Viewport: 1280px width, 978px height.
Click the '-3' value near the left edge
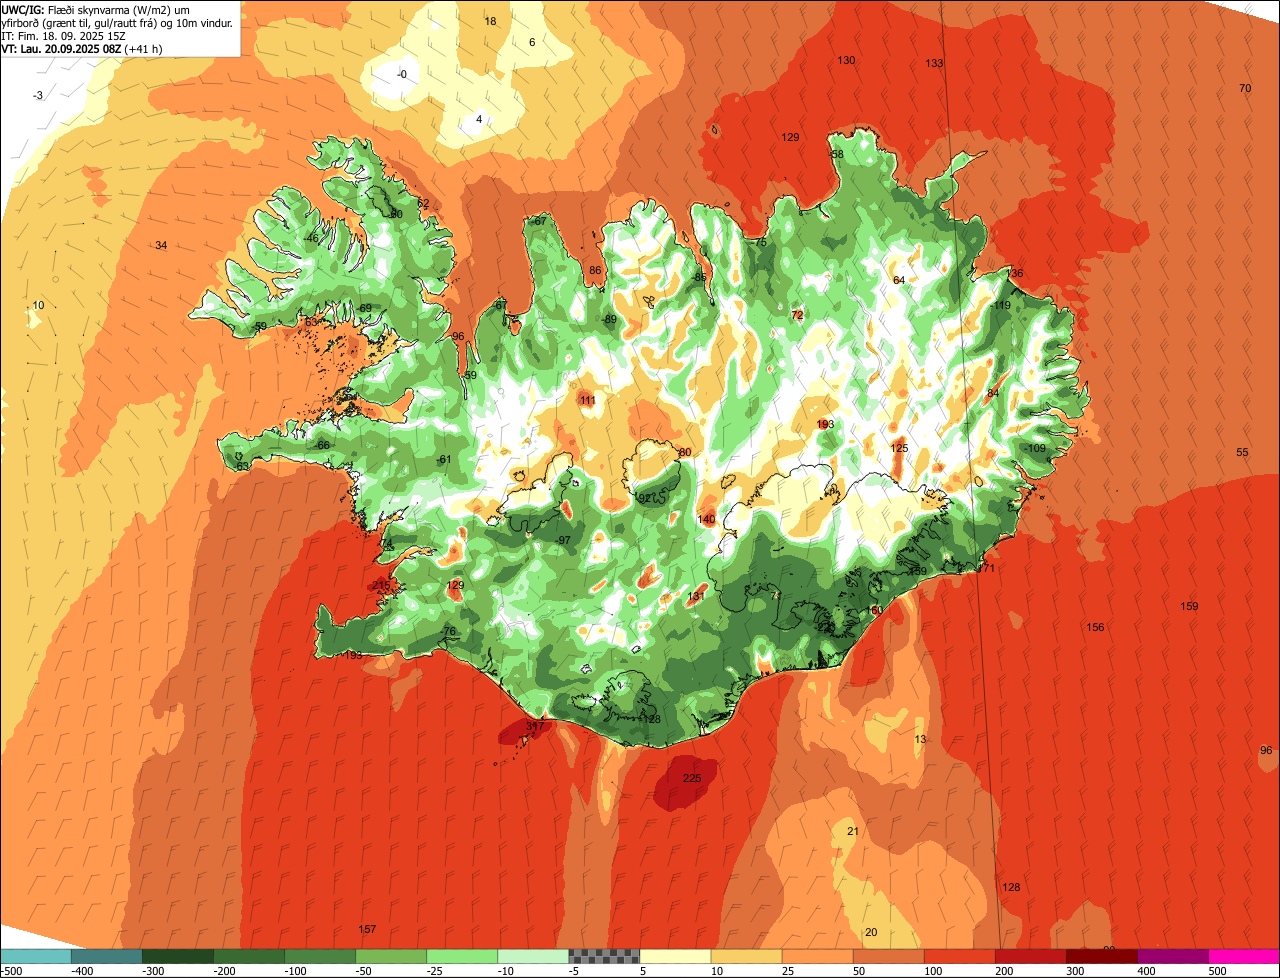38,95
